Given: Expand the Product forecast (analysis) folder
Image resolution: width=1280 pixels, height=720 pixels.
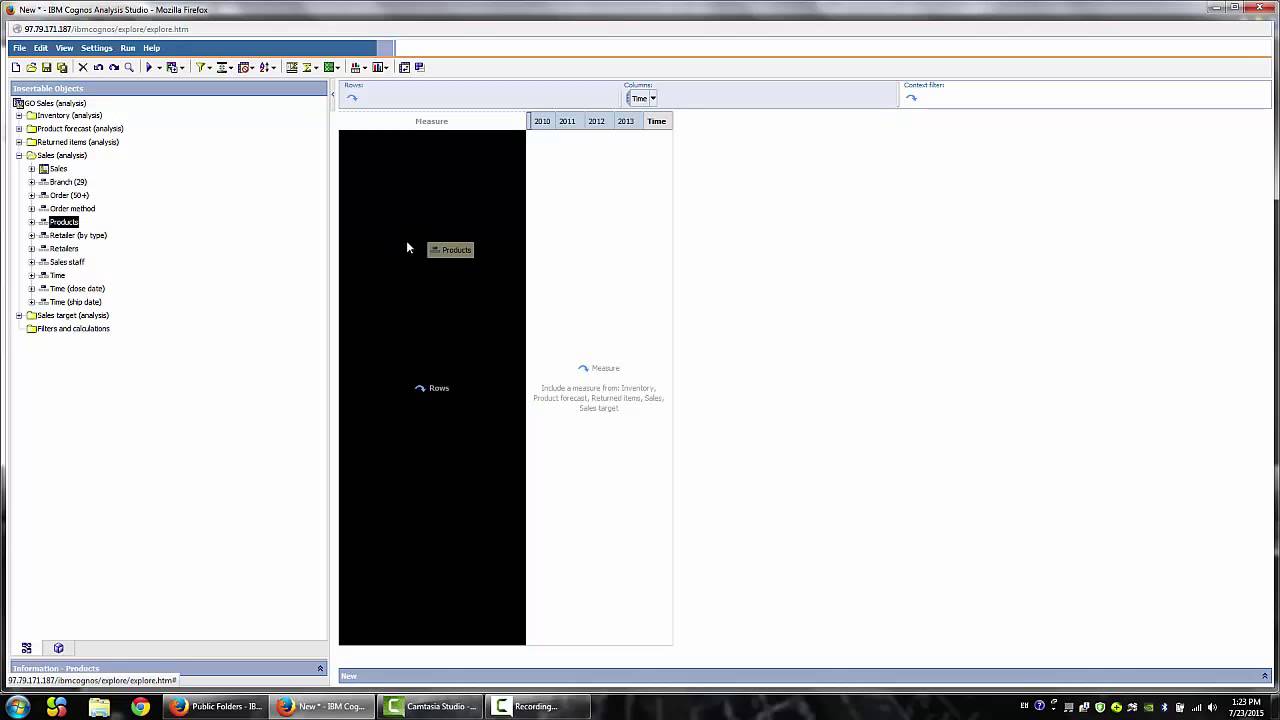Looking at the screenshot, I should coord(18,129).
